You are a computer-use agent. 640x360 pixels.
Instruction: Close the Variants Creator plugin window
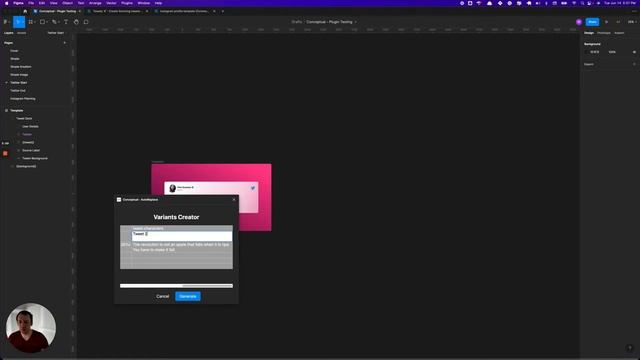point(234,200)
